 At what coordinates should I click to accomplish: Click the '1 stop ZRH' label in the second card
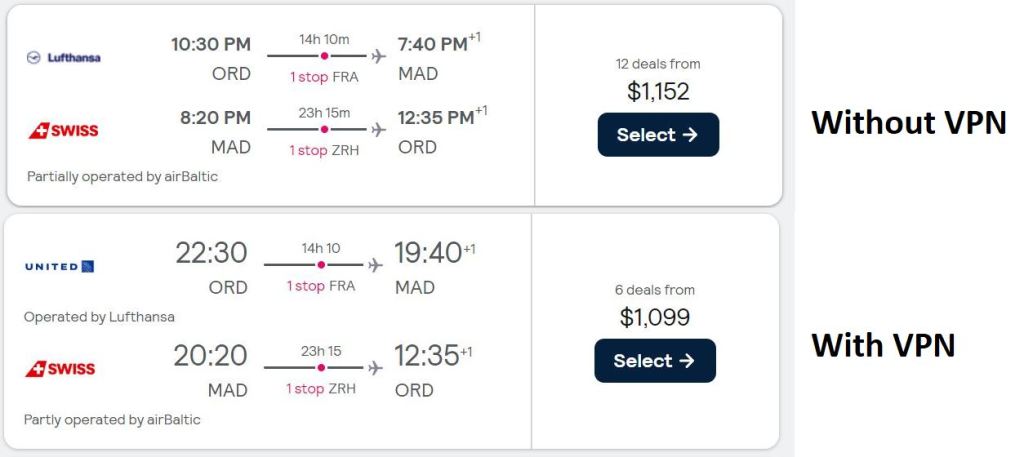point(320,388)
